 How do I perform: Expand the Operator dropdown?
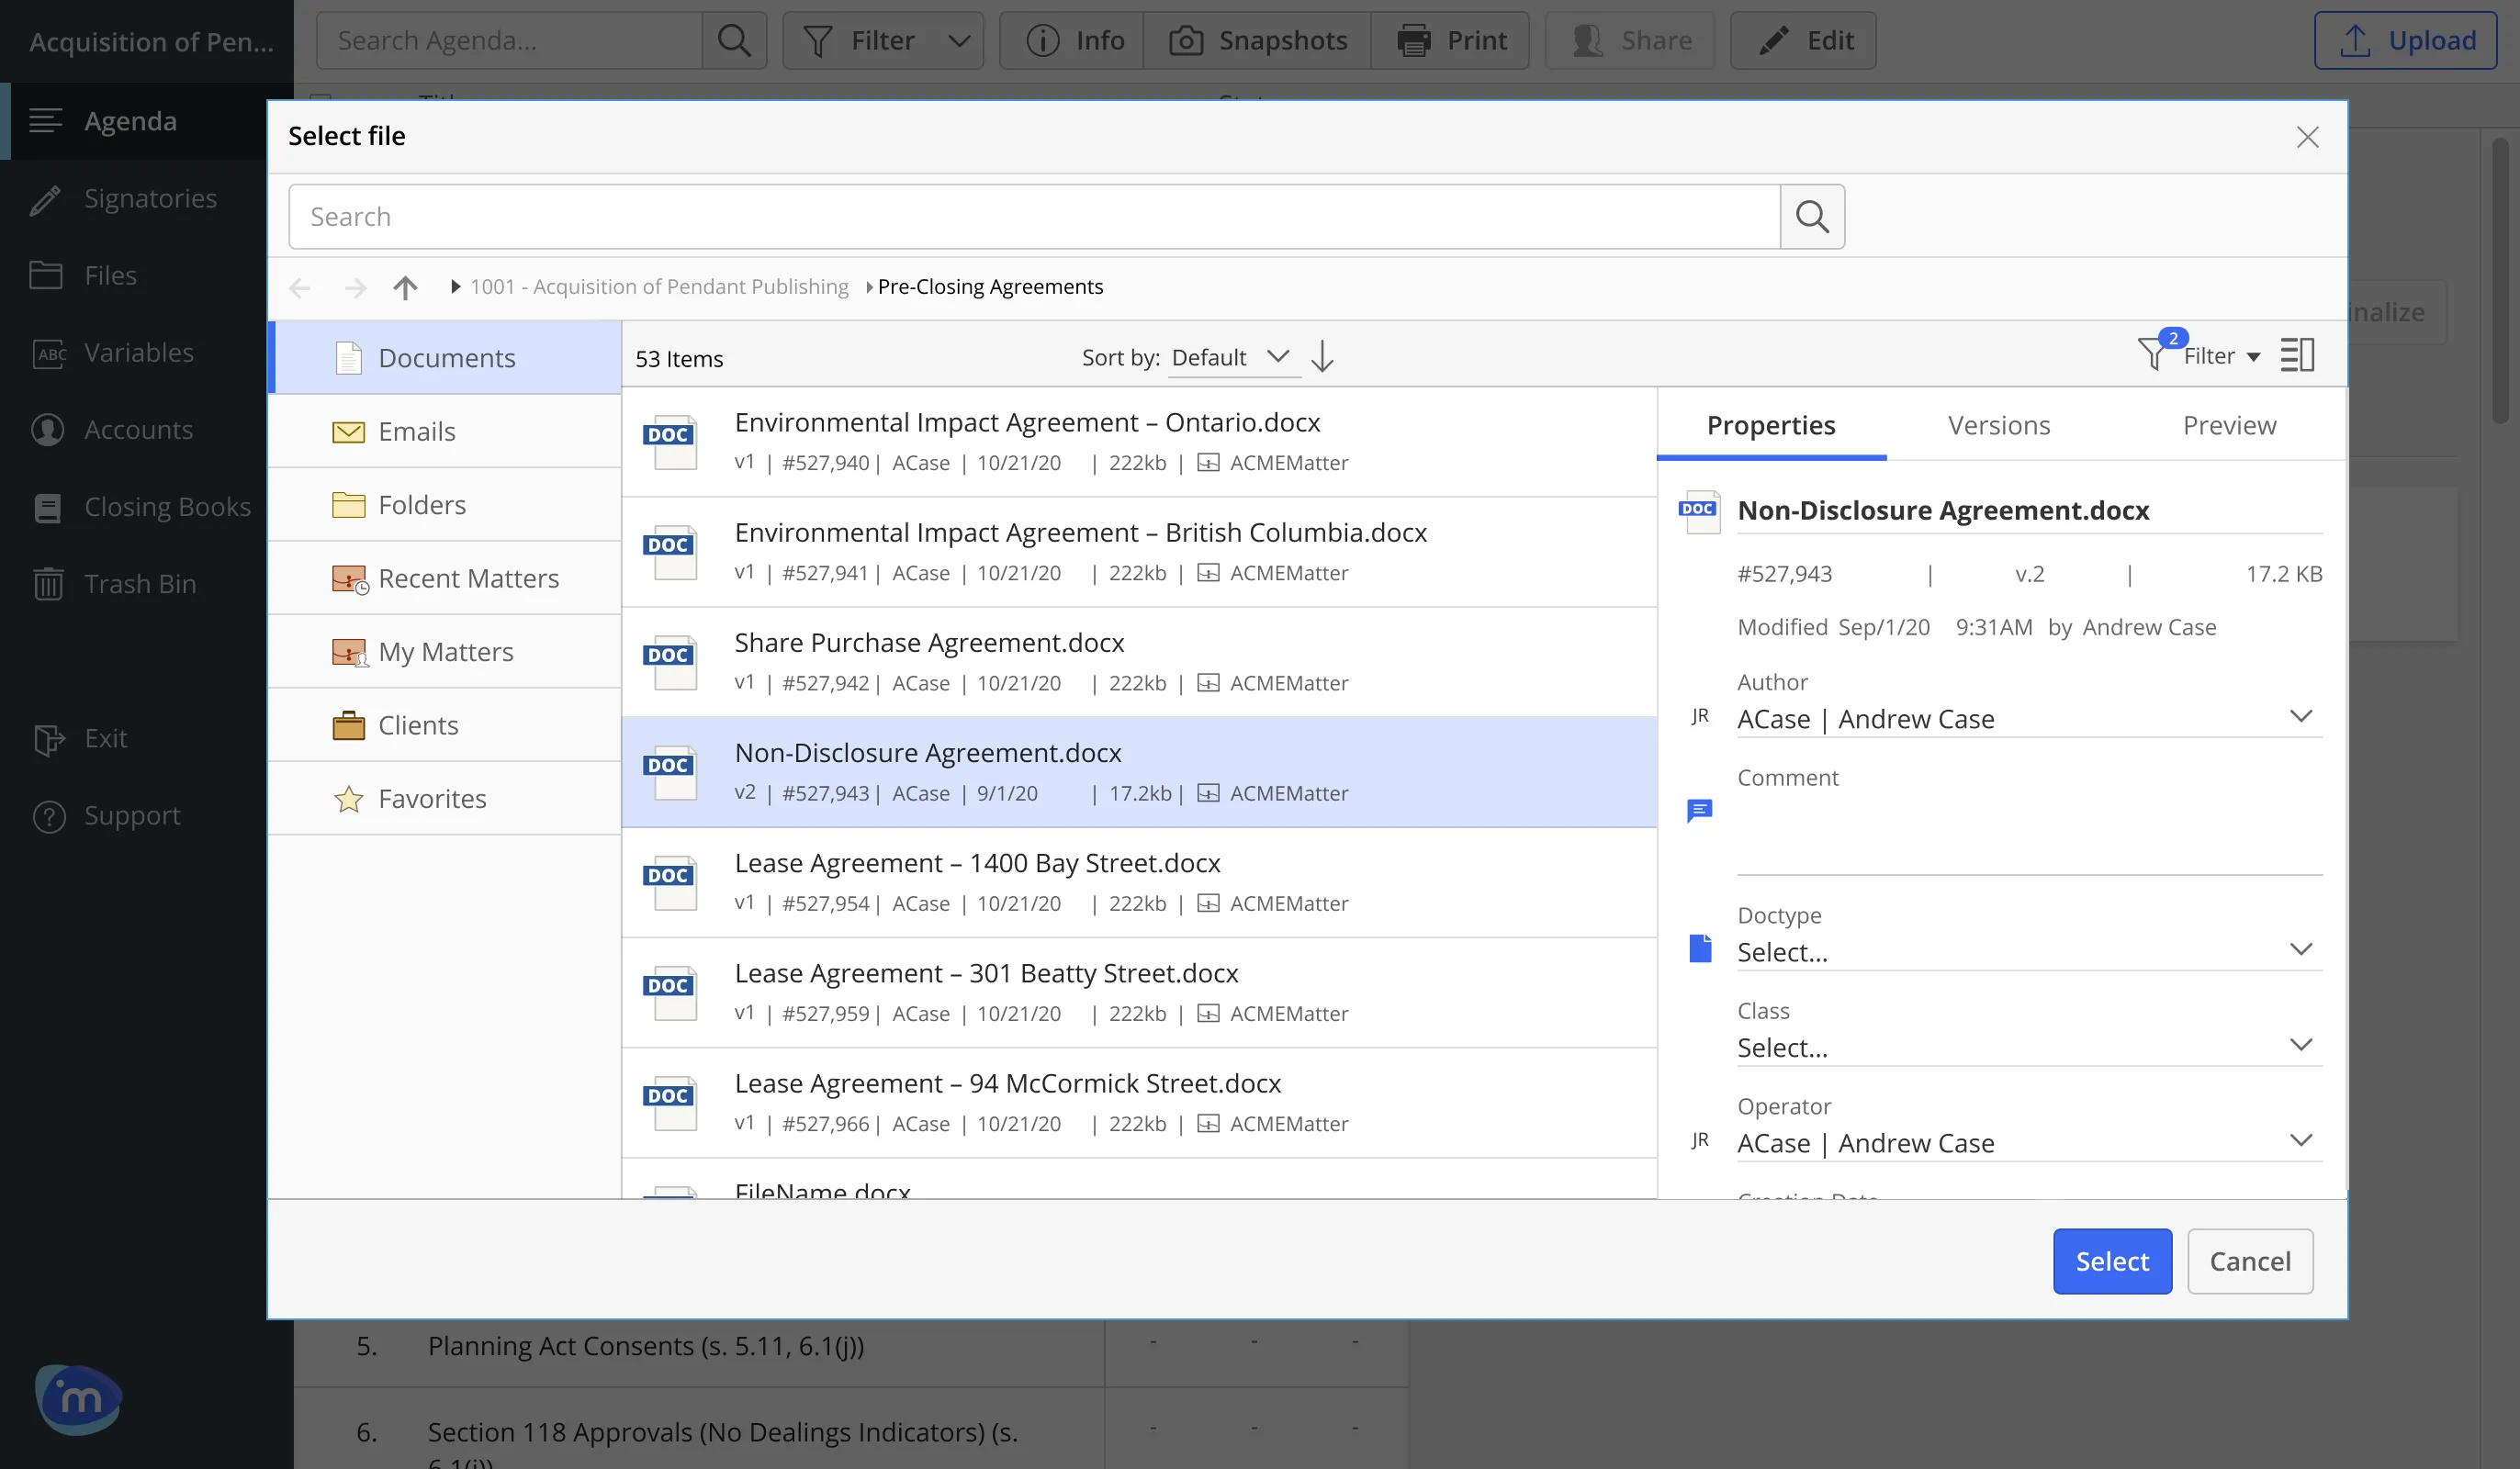(x=2301, y=1140)
